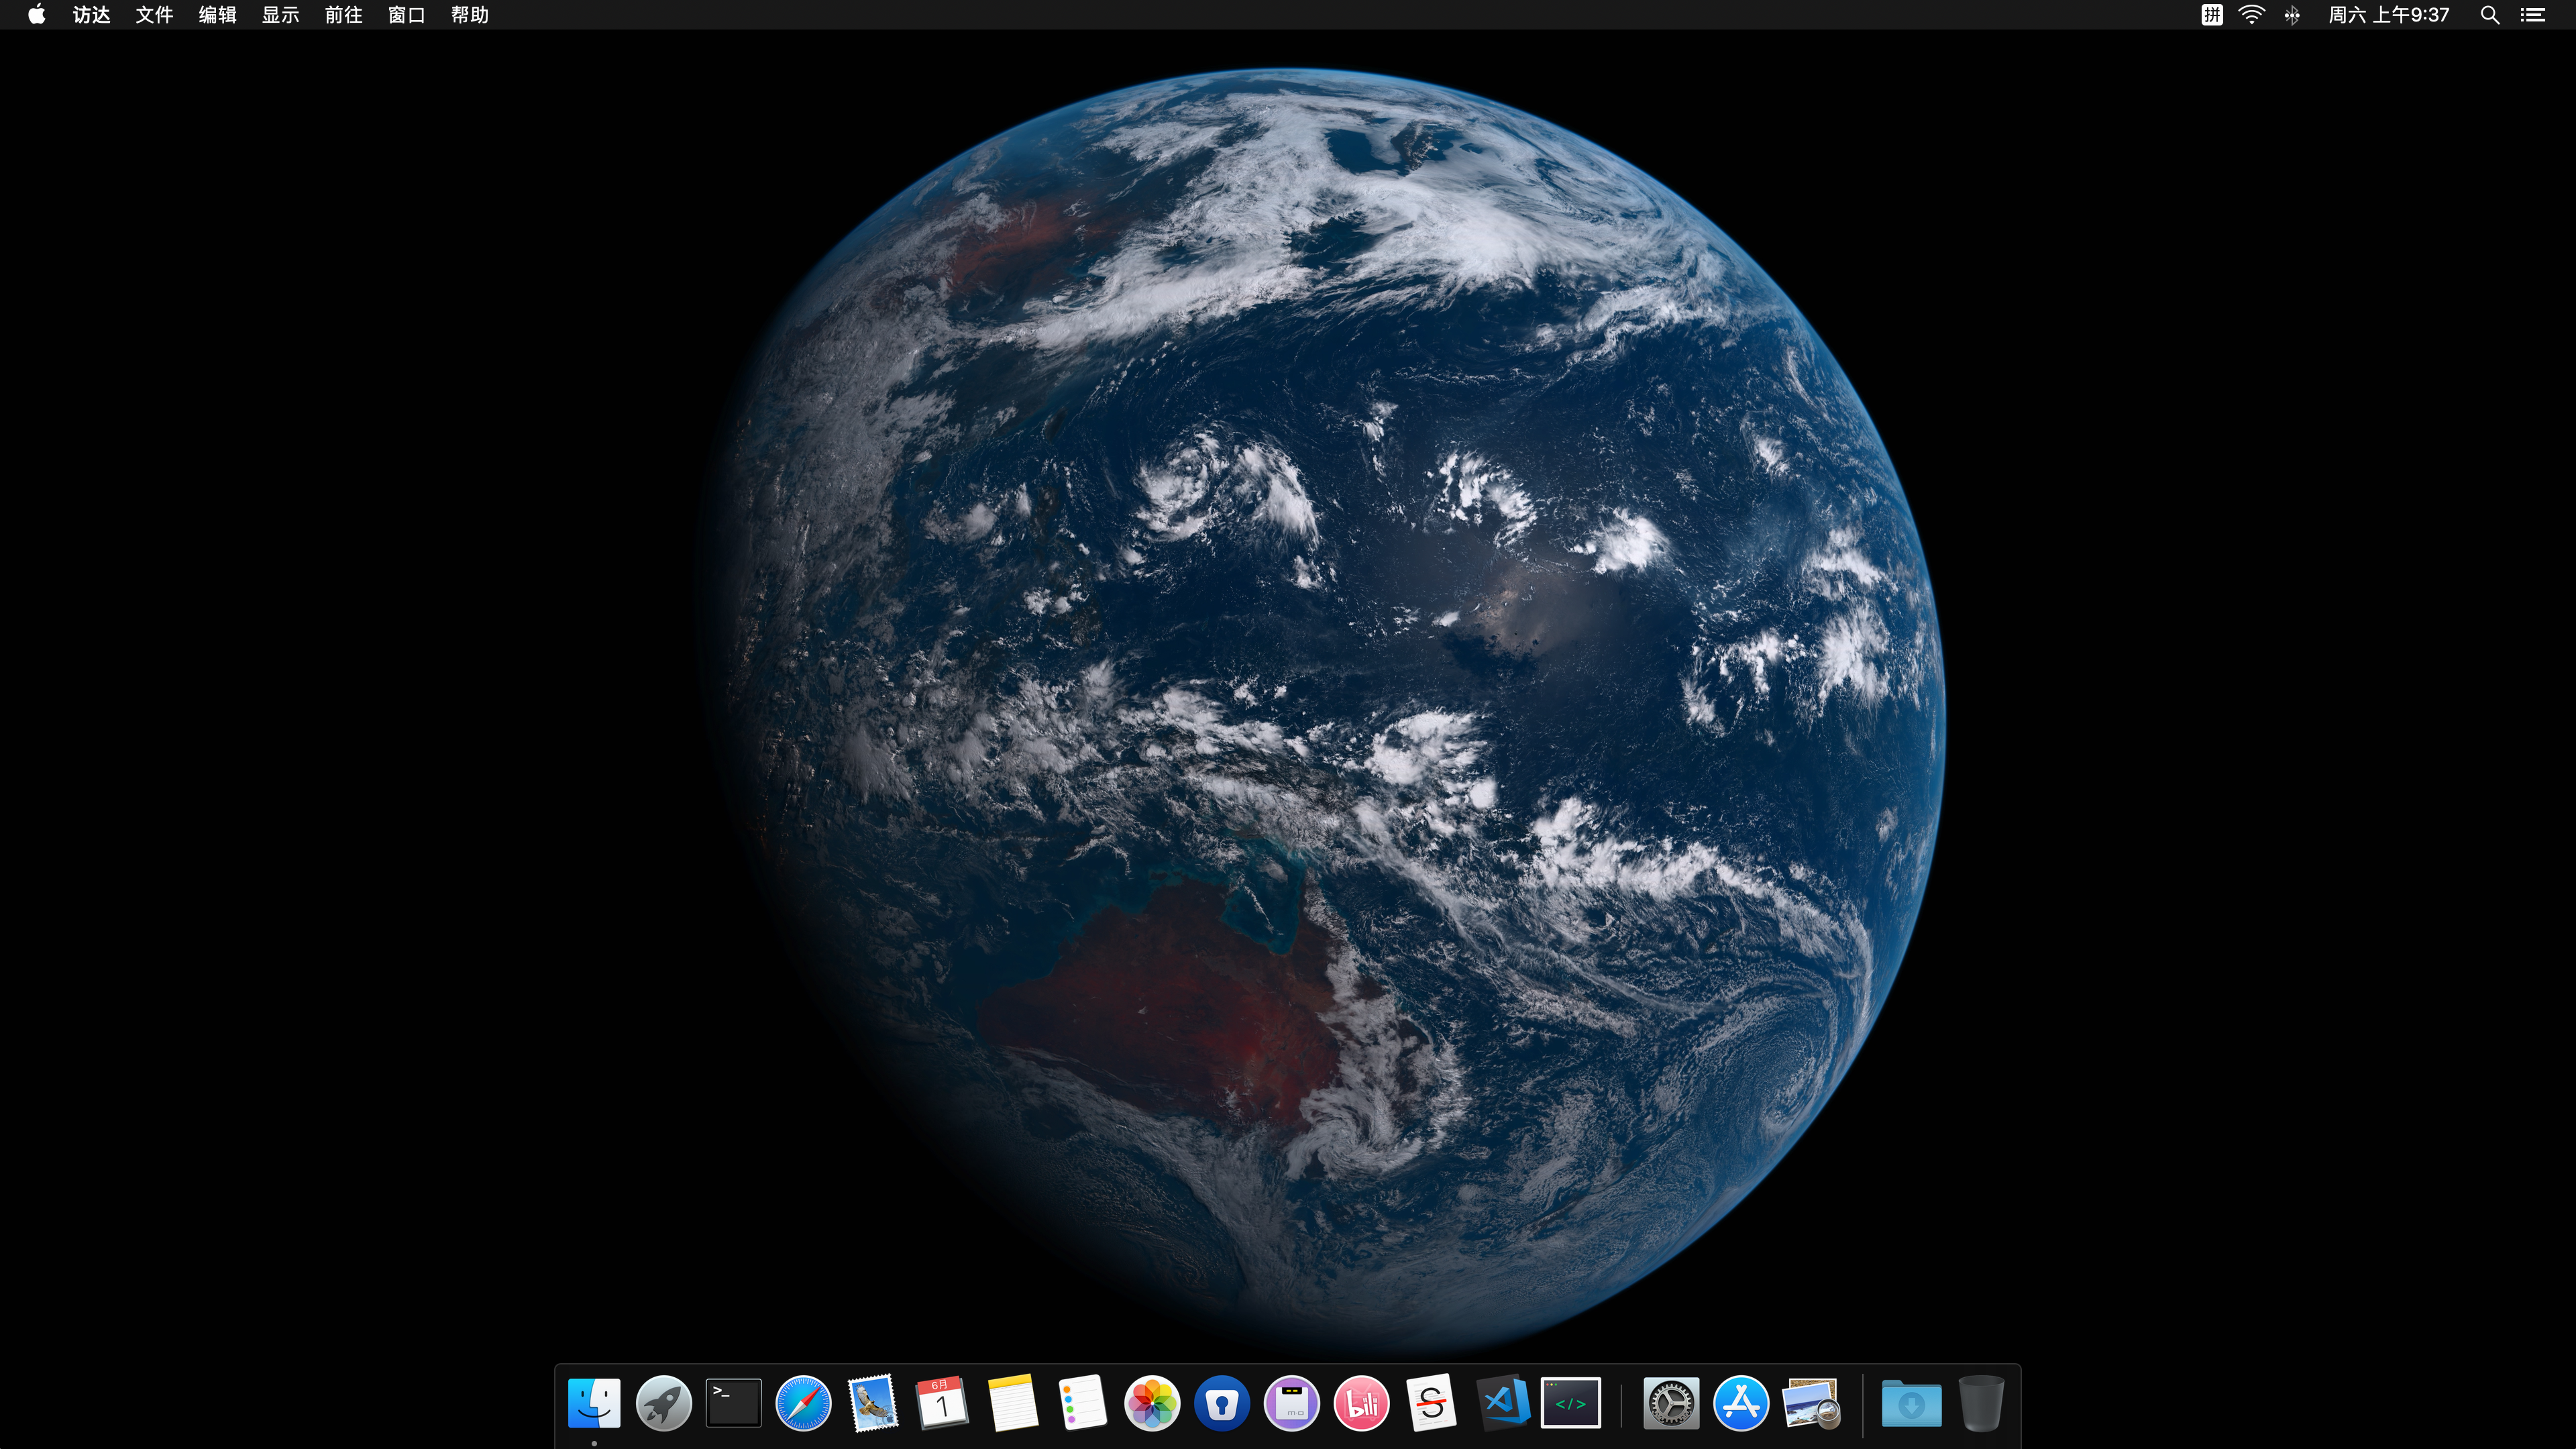Launch Terminal from the Dock

(x=733, y=1403)
